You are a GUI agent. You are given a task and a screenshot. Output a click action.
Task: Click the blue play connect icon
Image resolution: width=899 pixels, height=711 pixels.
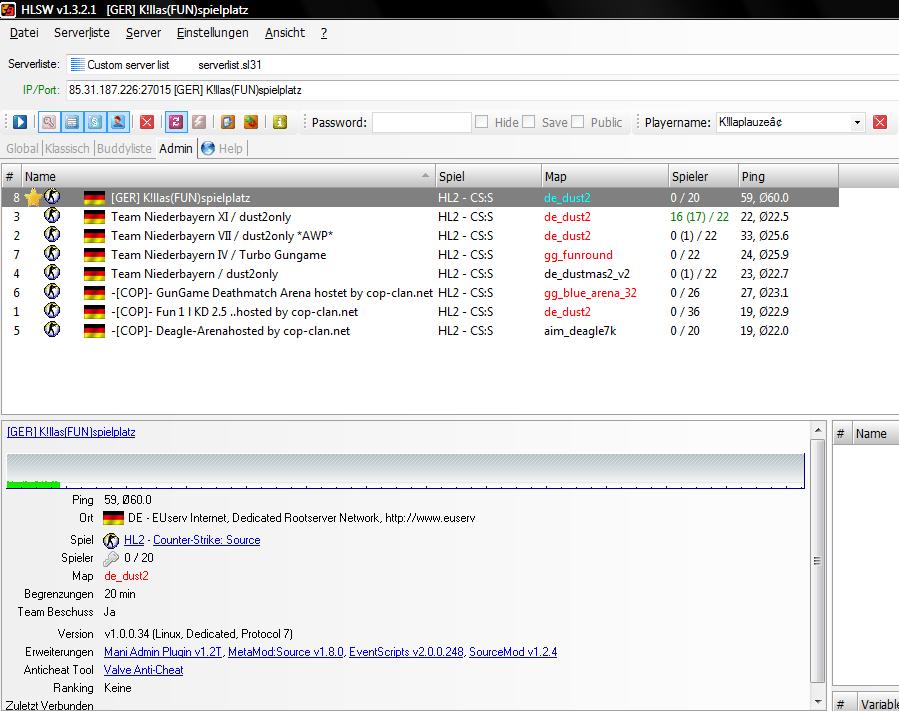coord(19,122)
